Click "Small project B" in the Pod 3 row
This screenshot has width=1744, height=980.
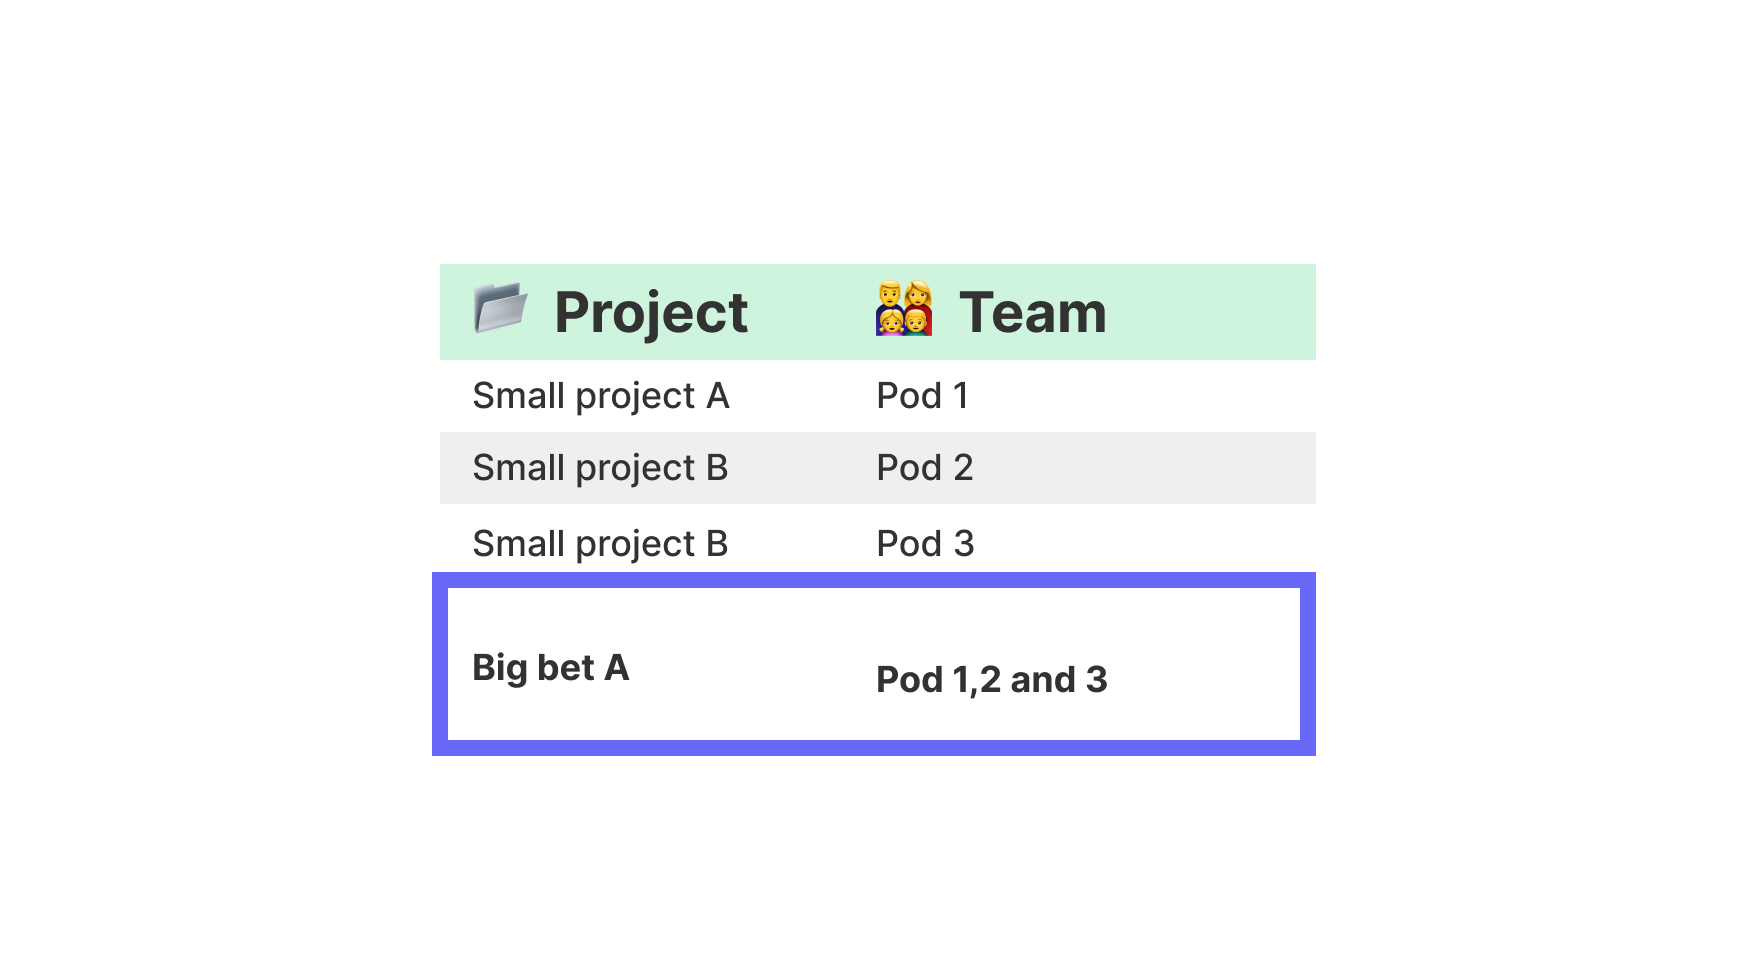(x=600, y=544)
